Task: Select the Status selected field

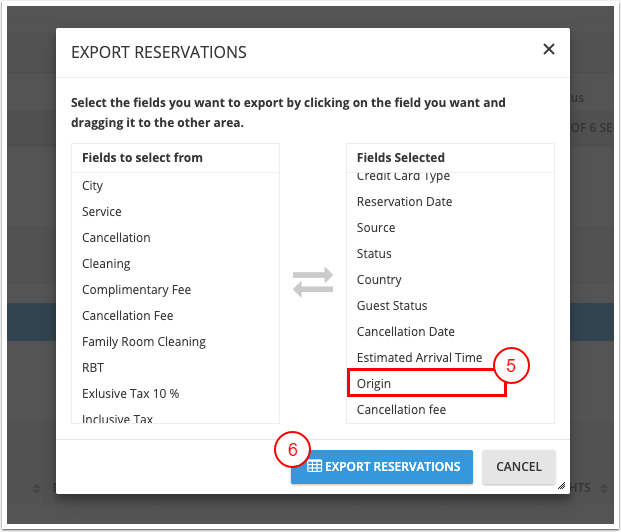Action: pyautogui.click(x=374, y=254)
